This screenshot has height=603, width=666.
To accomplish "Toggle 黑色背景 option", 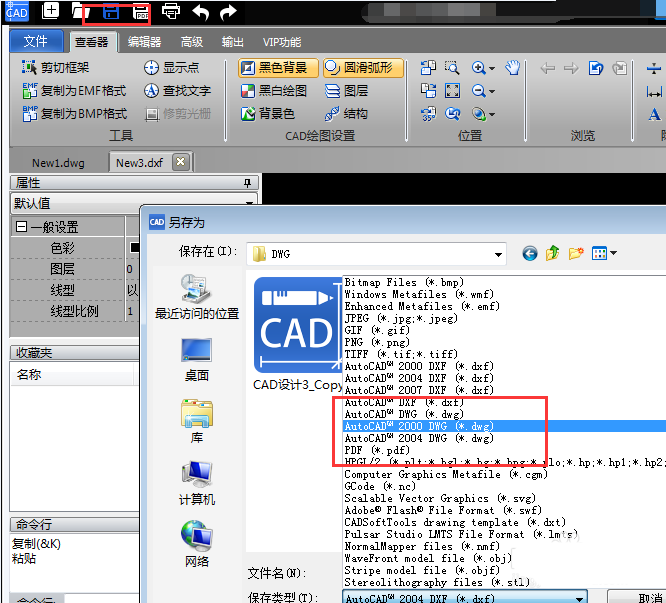I will [278, 68].
